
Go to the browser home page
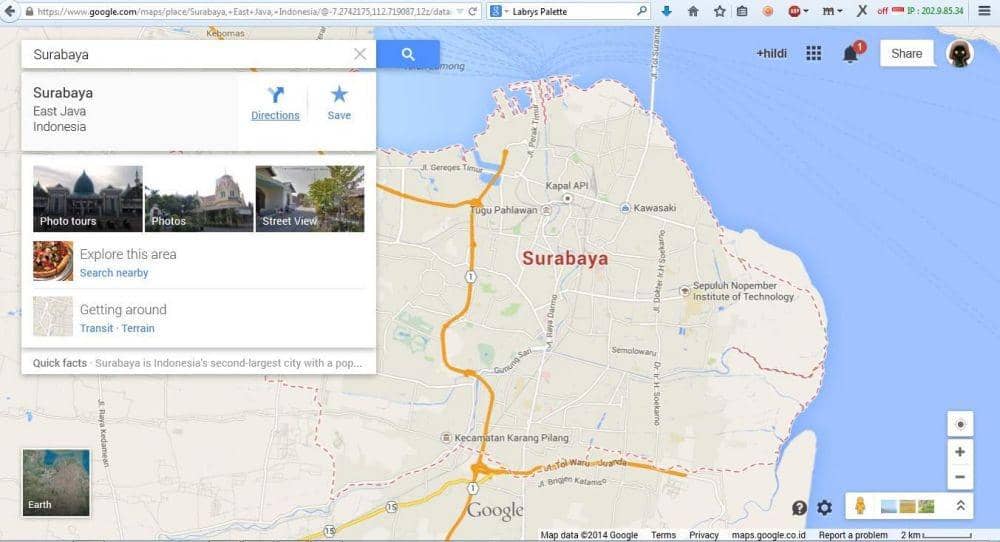click(693, 11)
